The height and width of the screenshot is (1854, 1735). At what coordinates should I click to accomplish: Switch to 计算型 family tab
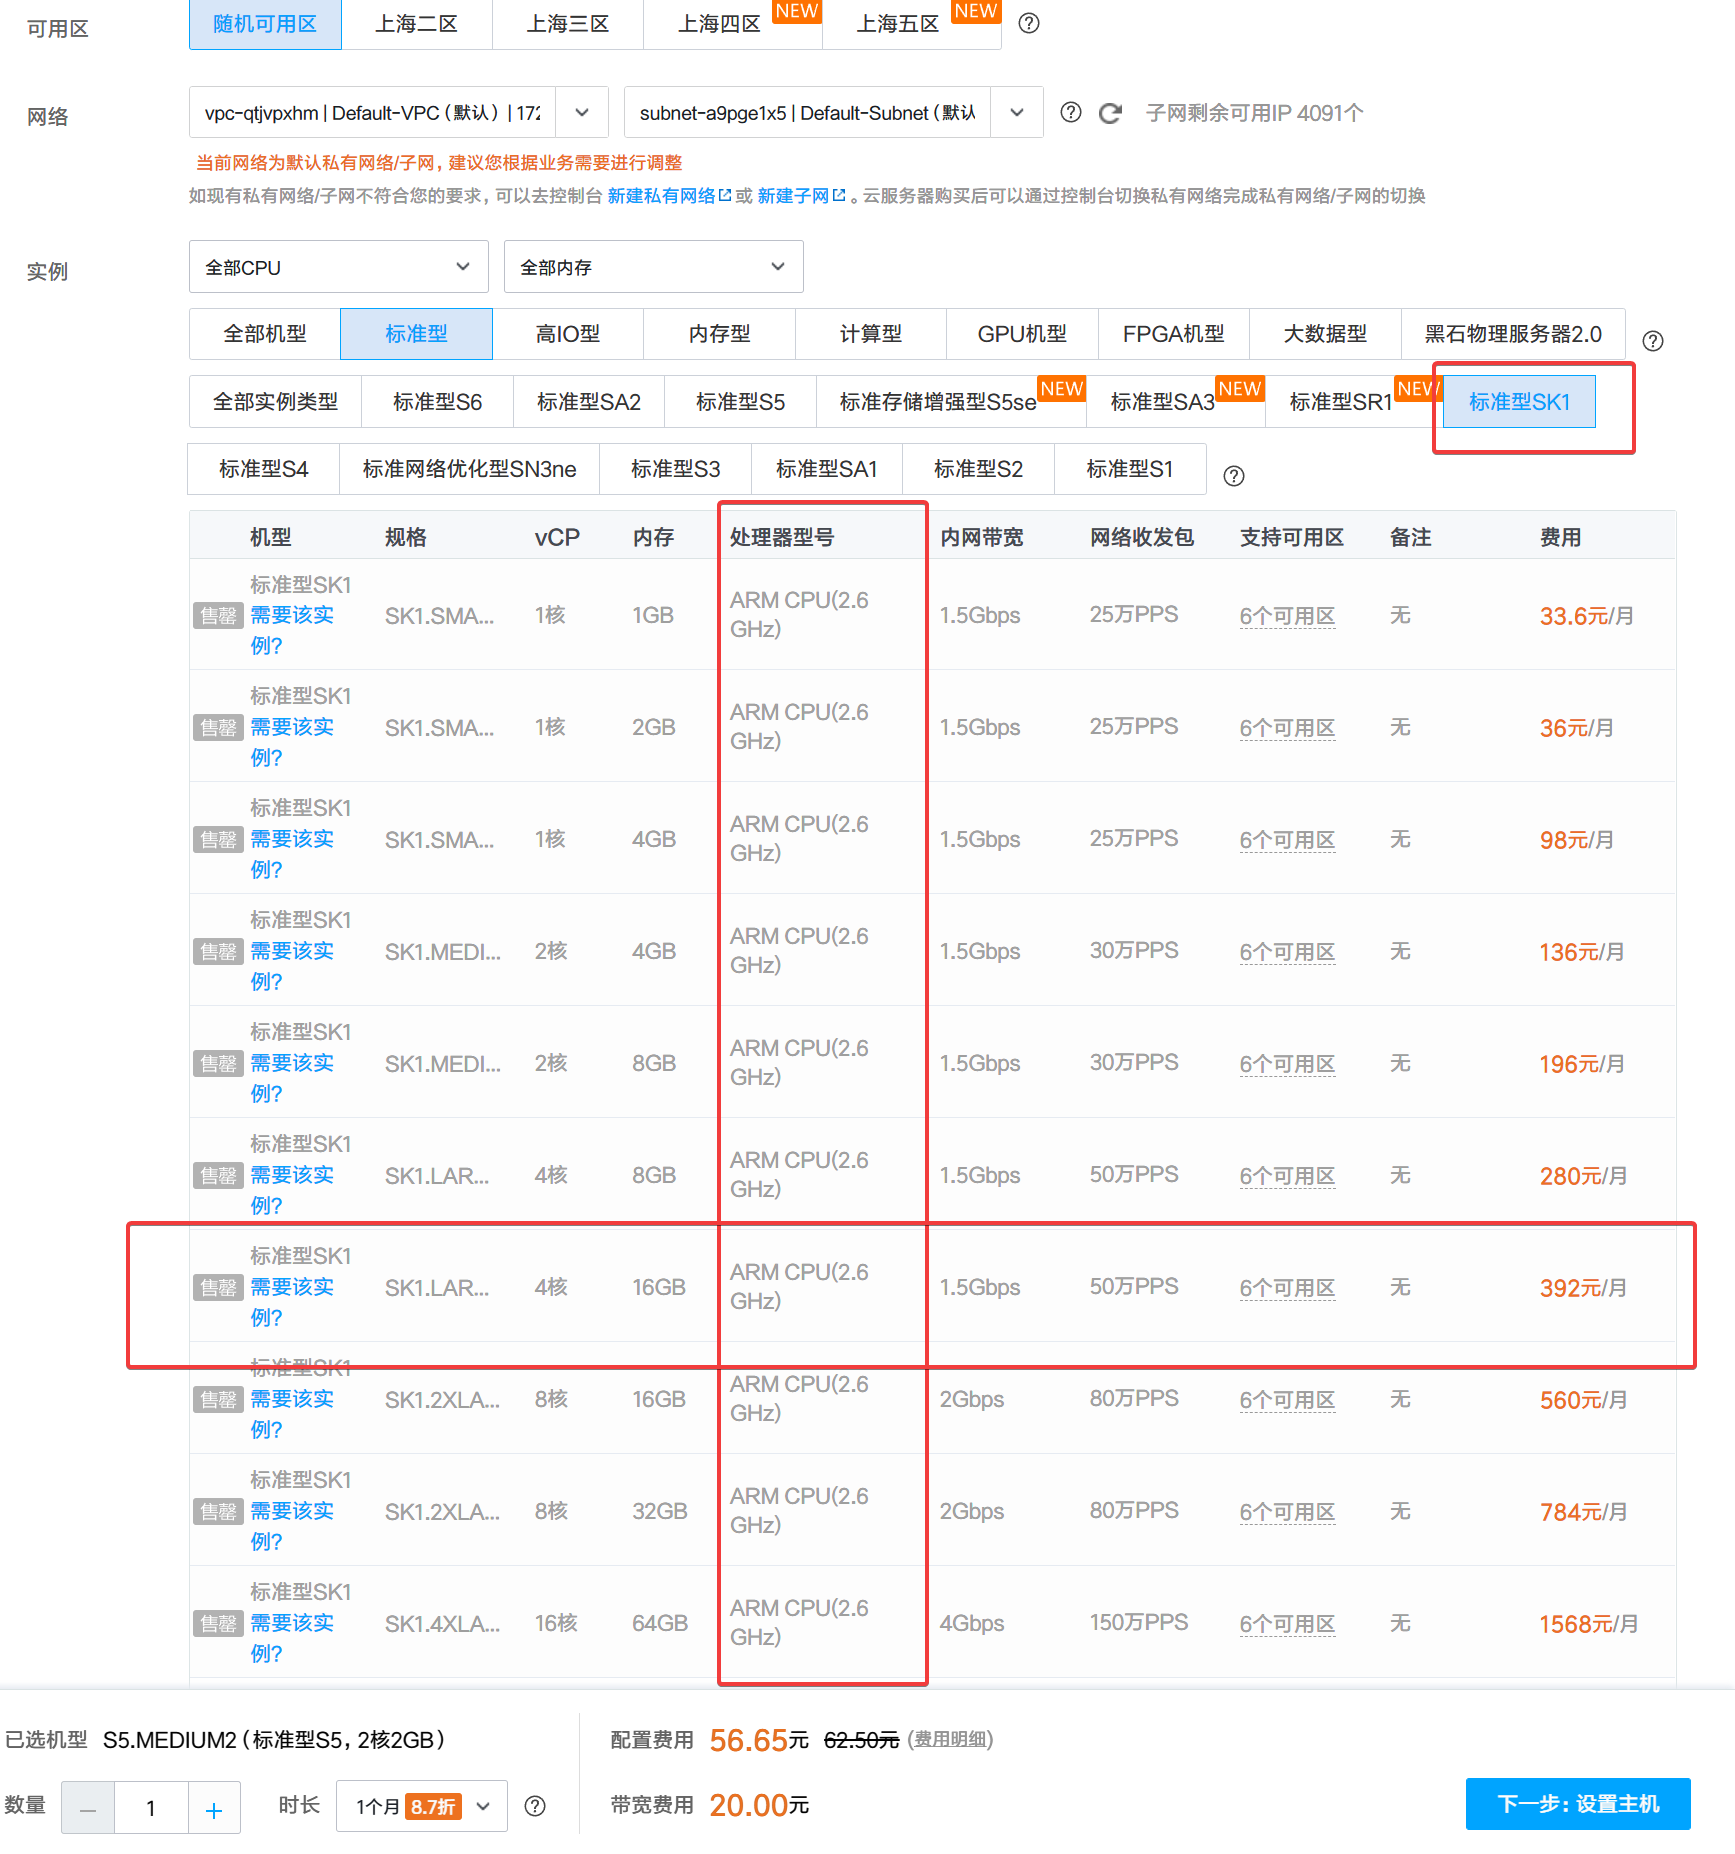(870, 334)
